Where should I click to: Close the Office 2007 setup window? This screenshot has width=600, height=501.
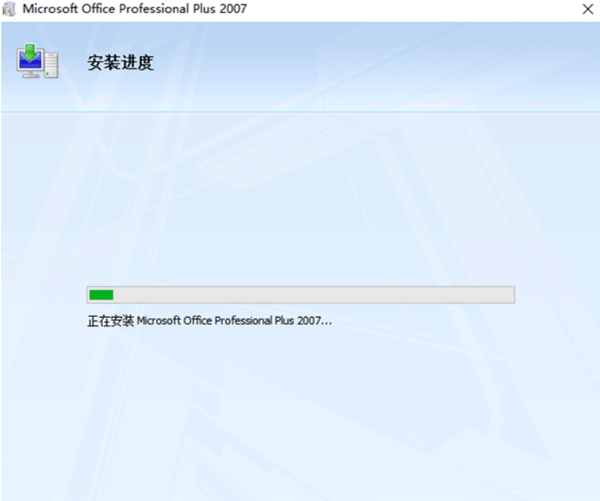[588, 9]
